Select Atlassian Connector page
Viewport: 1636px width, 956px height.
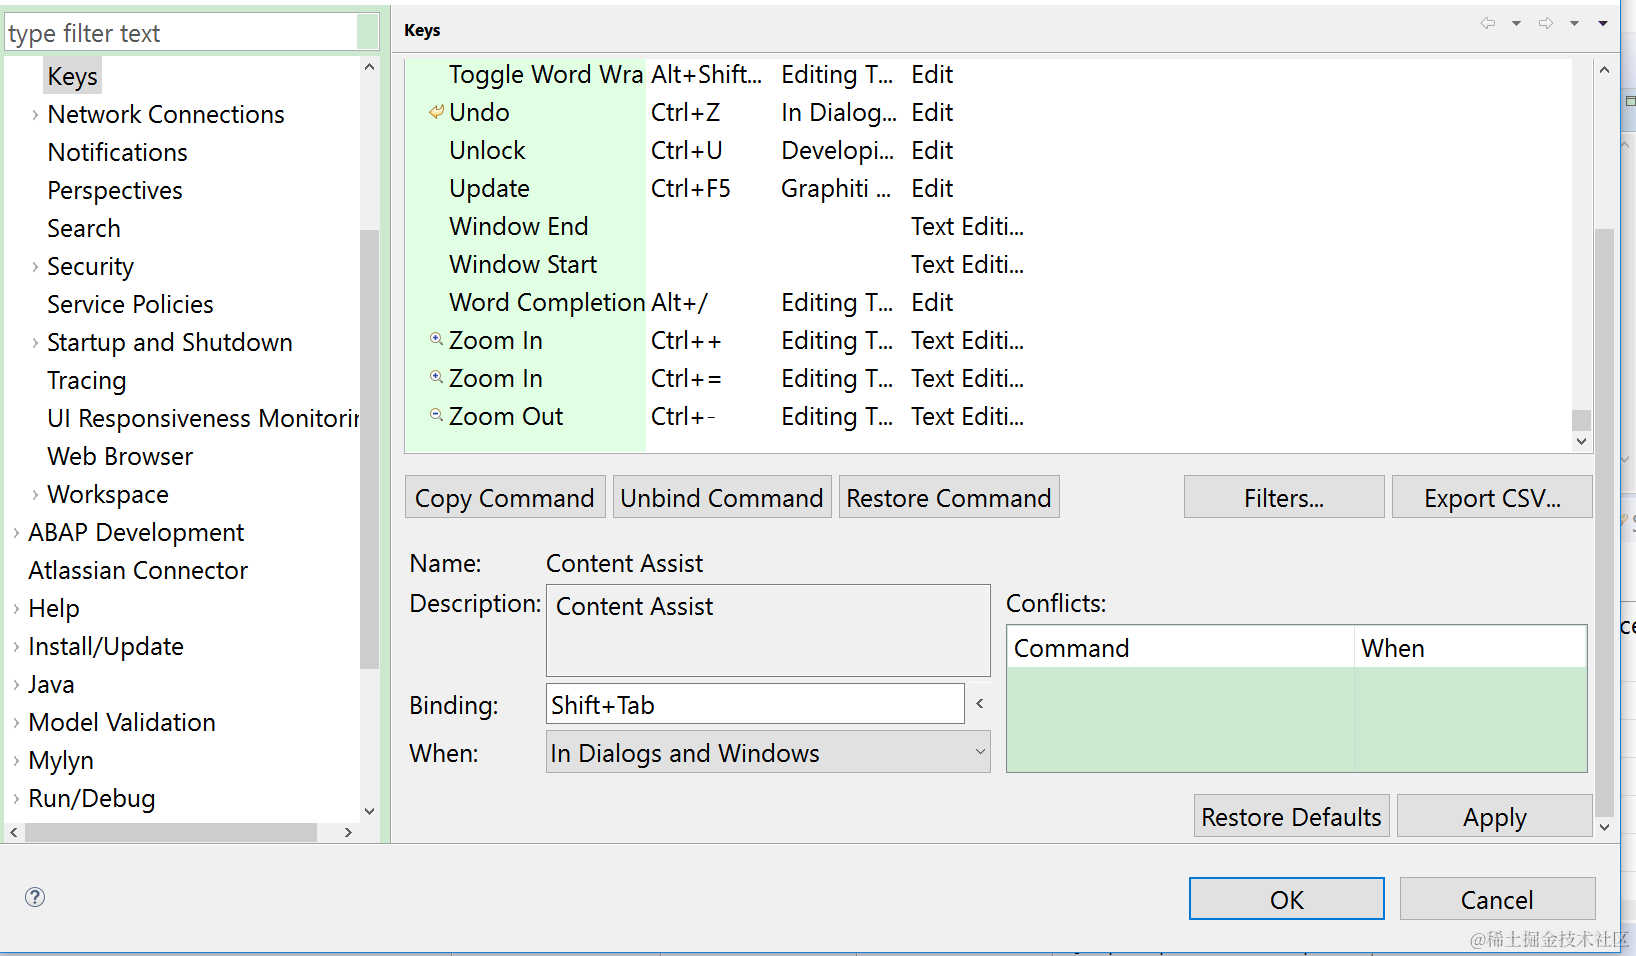coord(138,570)
